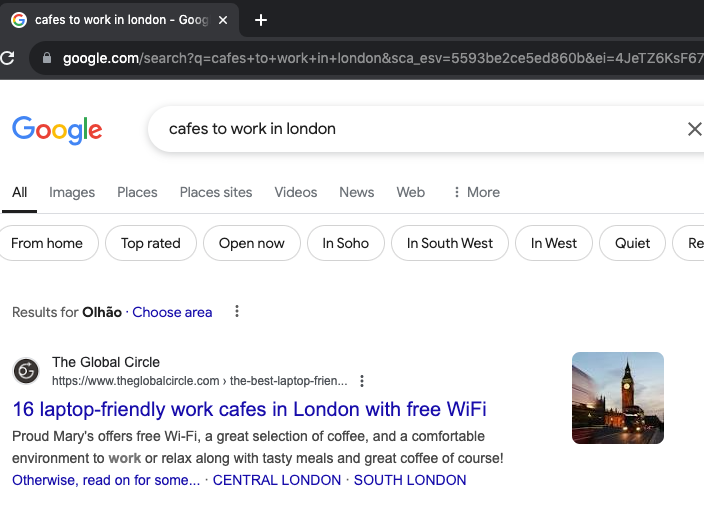Filter results with In West chip
Image resolution: width=704 pixels, height=529 pixels.
(x=554, y=243)
